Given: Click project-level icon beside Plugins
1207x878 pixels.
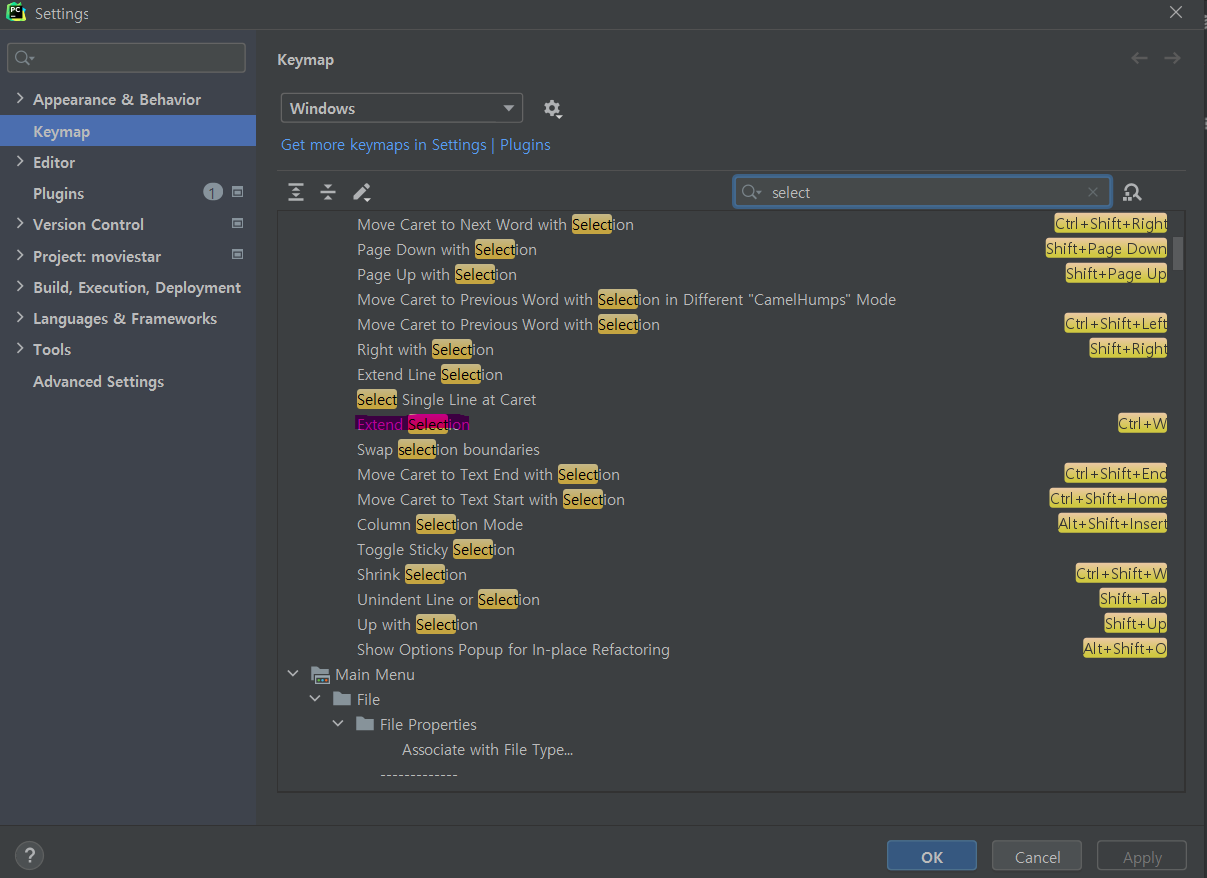Looking at the screenshot, I should point(238,192).
